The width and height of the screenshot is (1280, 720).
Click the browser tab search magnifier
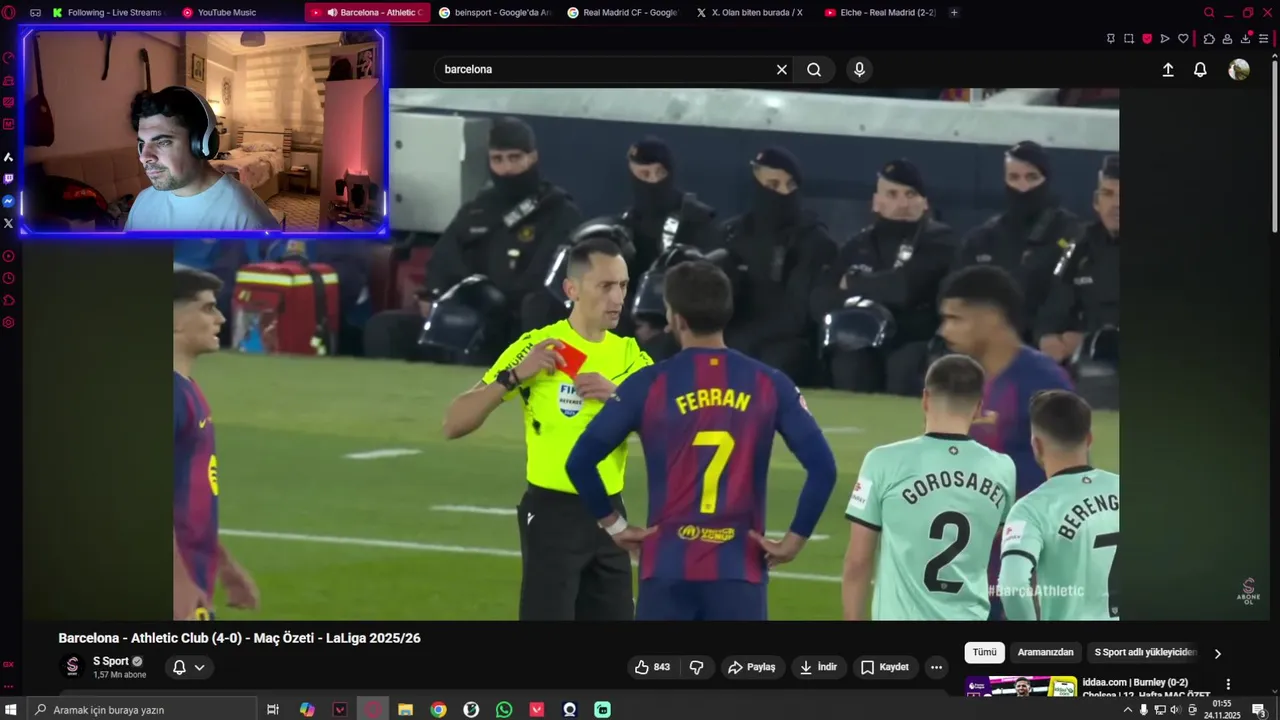click(1209, 13)
